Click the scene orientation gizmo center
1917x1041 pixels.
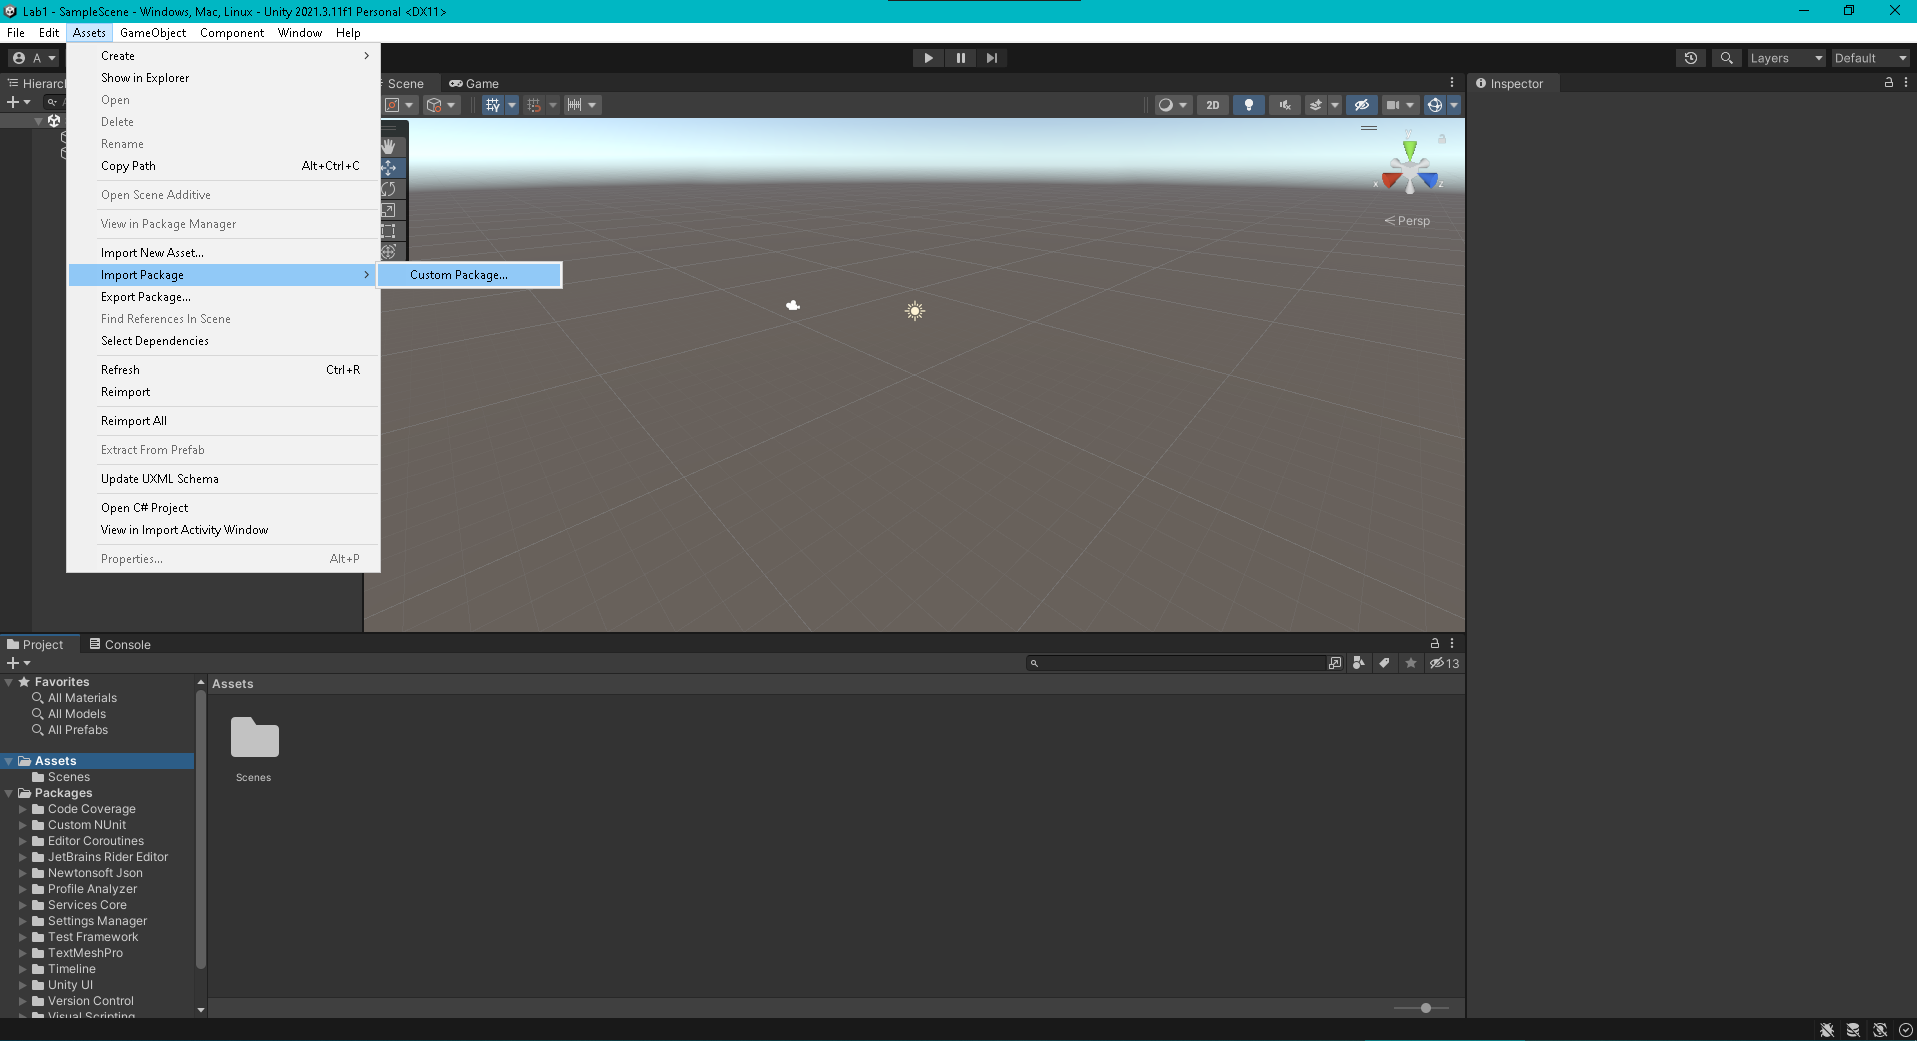click(x=1410, y=172)
